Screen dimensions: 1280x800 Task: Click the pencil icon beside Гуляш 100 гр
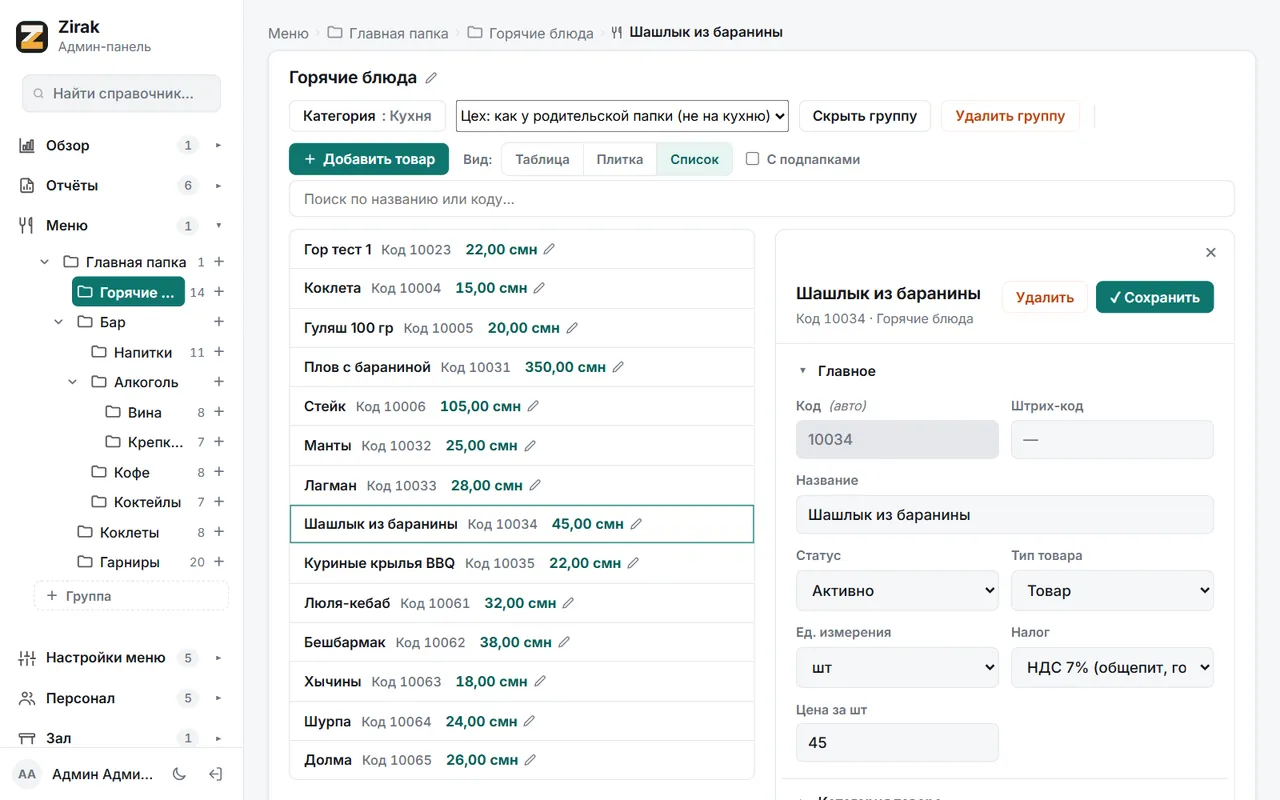[572, 328]
